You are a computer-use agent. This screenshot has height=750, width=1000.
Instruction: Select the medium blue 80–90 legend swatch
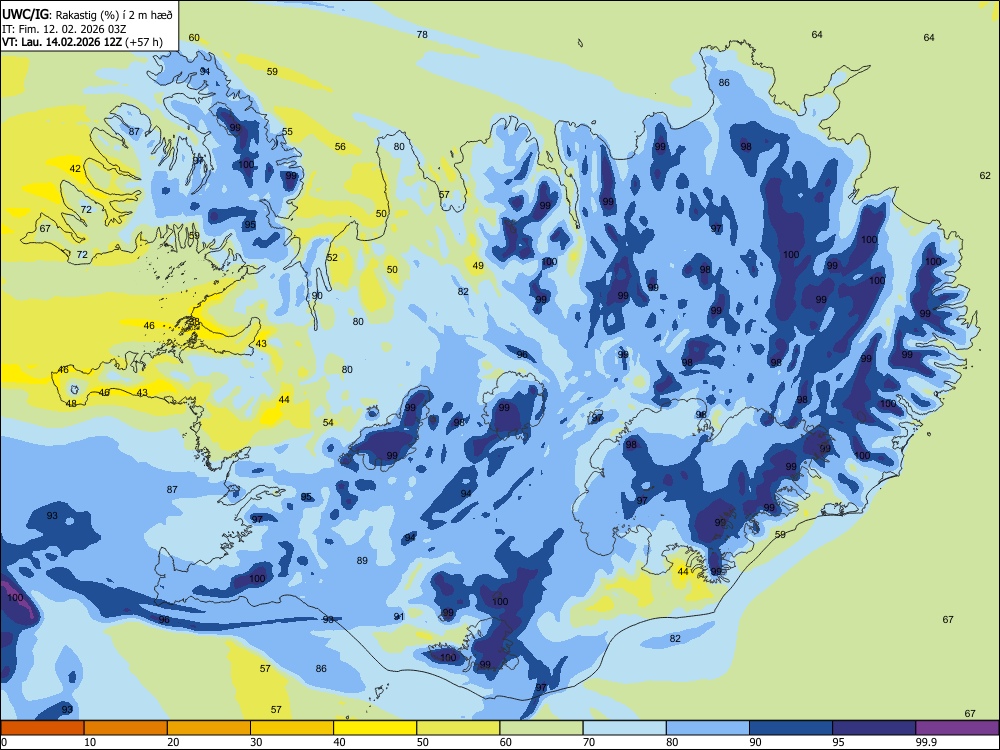[x=708, y=728]
